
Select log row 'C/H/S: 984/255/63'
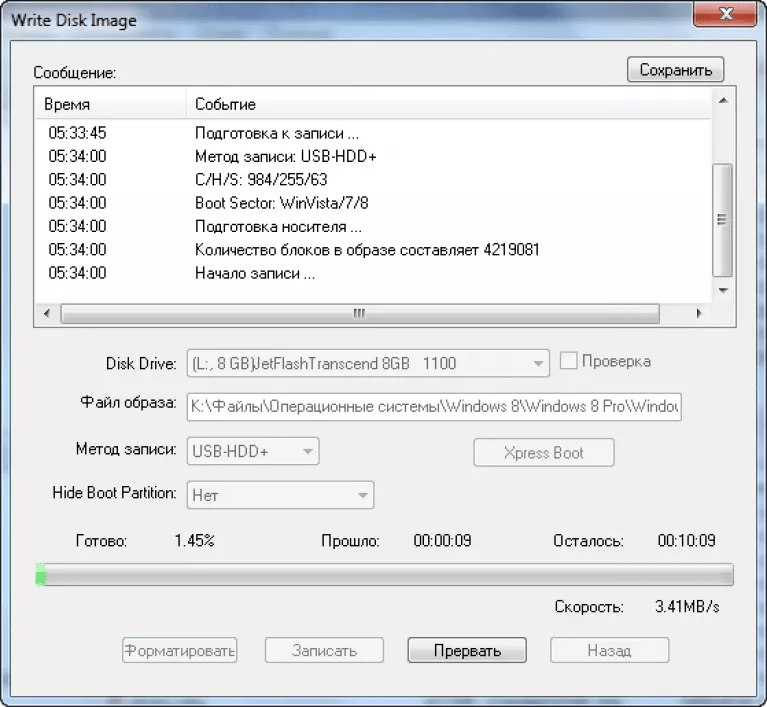(373, 180)
